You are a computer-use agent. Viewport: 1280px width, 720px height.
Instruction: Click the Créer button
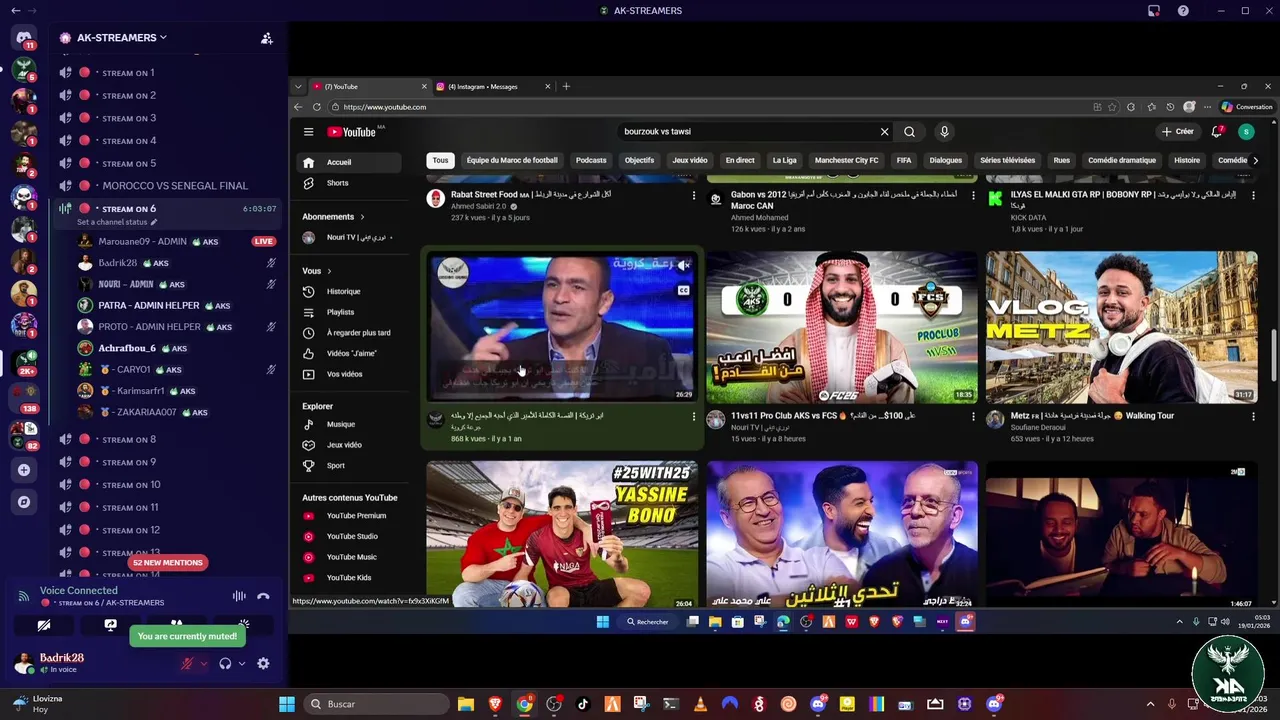tap(1178, 132)
